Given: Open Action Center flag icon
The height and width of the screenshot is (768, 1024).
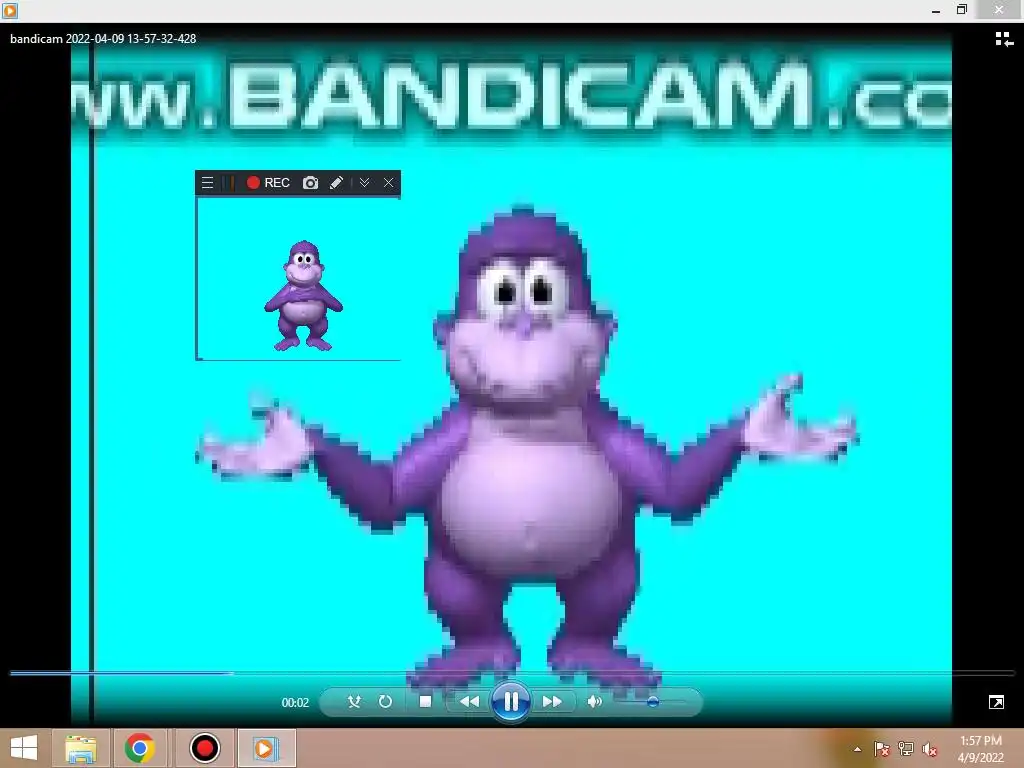Looking at the screenshot, I should pyautogui.click(x=882, y=749).
